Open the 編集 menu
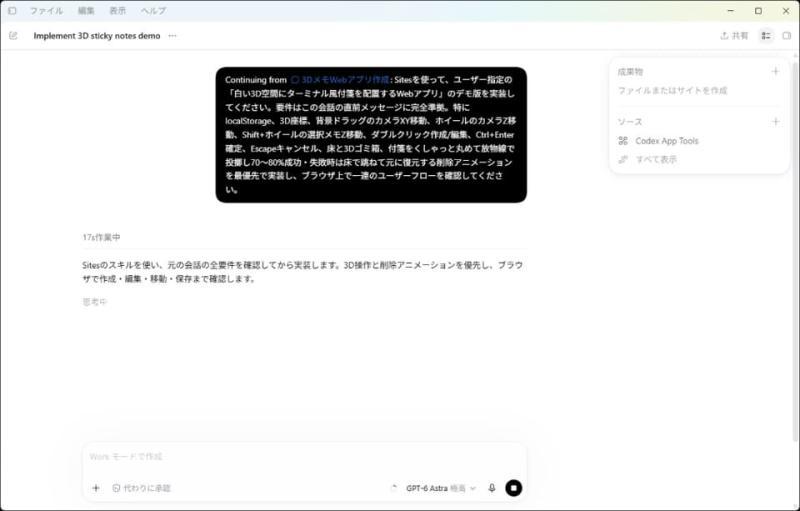 (x=86, y=11)
